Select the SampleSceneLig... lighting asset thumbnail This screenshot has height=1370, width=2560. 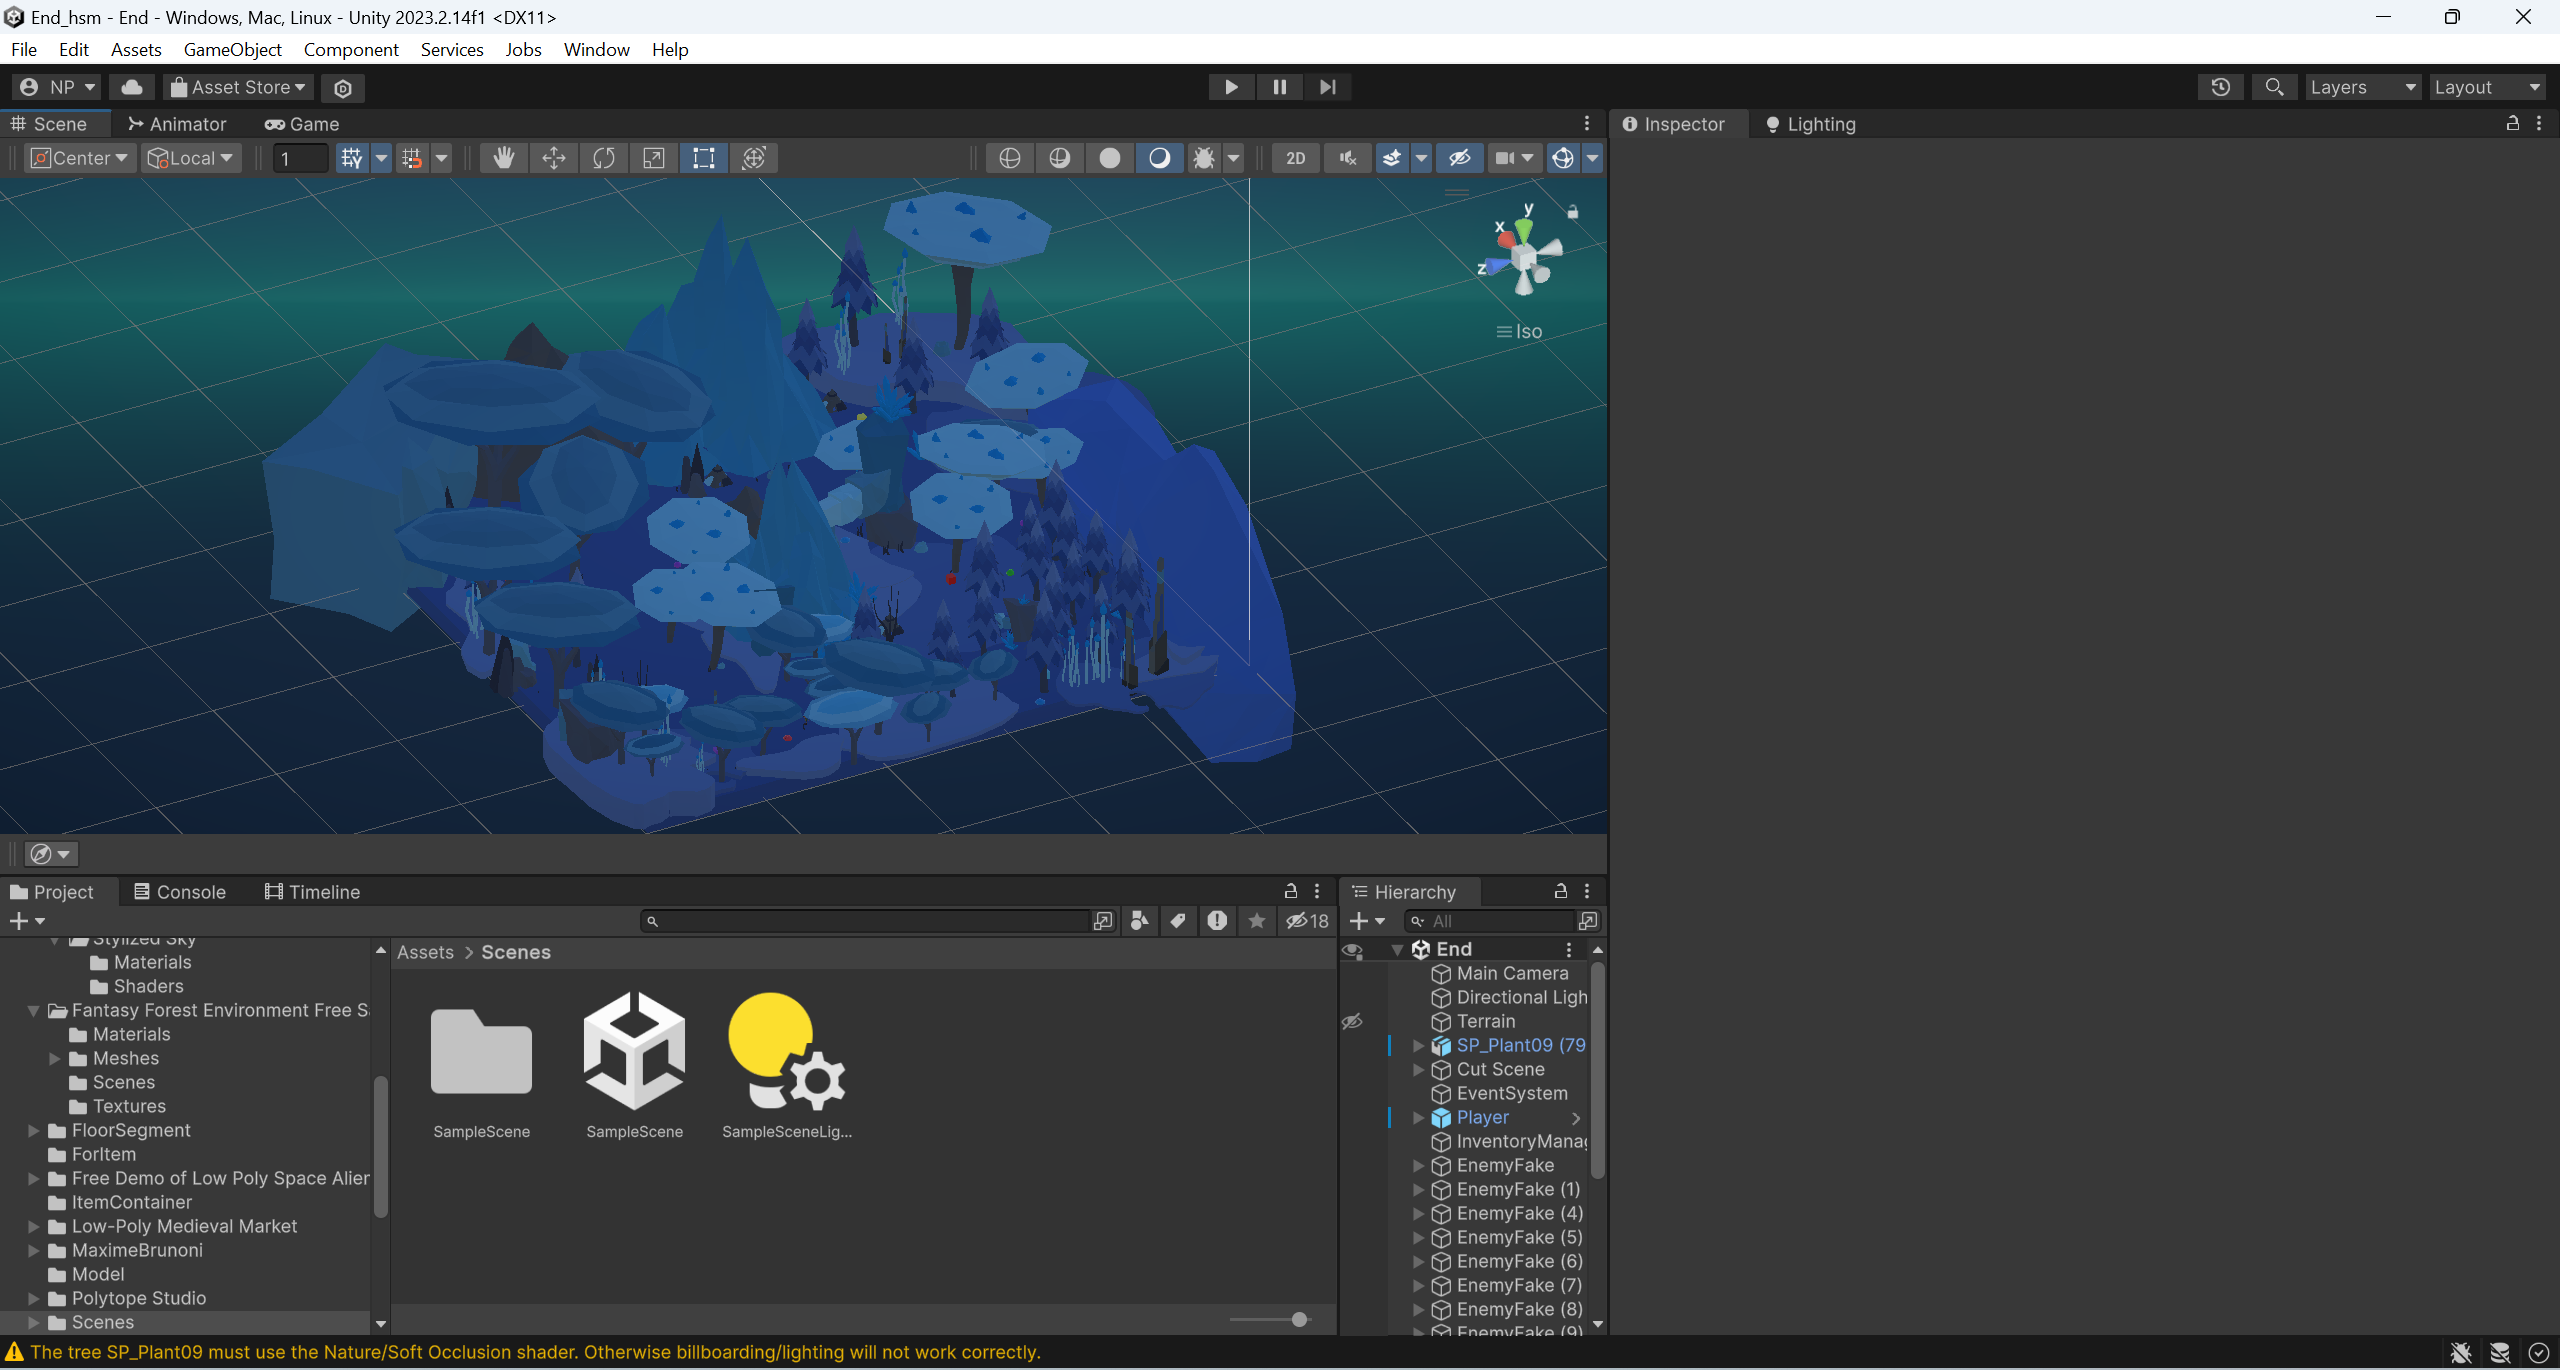[786, 1052]
